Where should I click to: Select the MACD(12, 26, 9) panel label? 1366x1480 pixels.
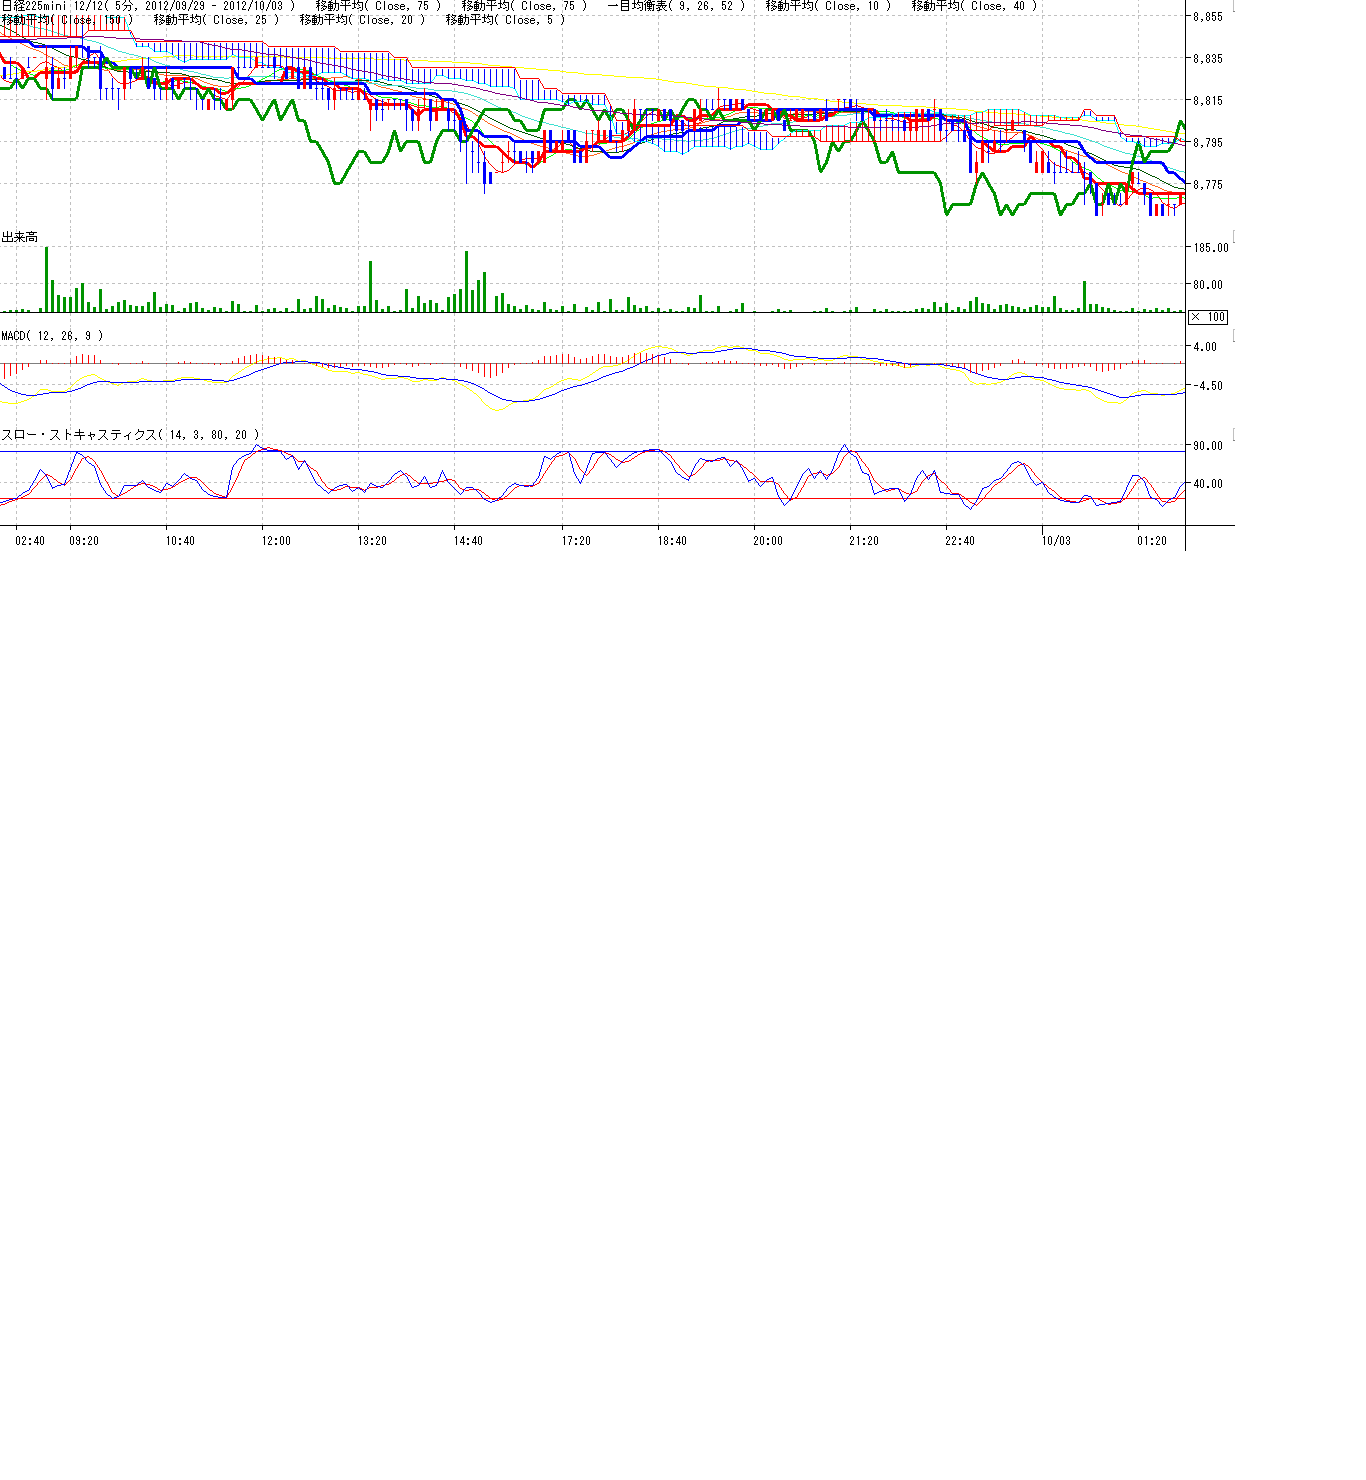pyautogui.click(x=52, y=336)
